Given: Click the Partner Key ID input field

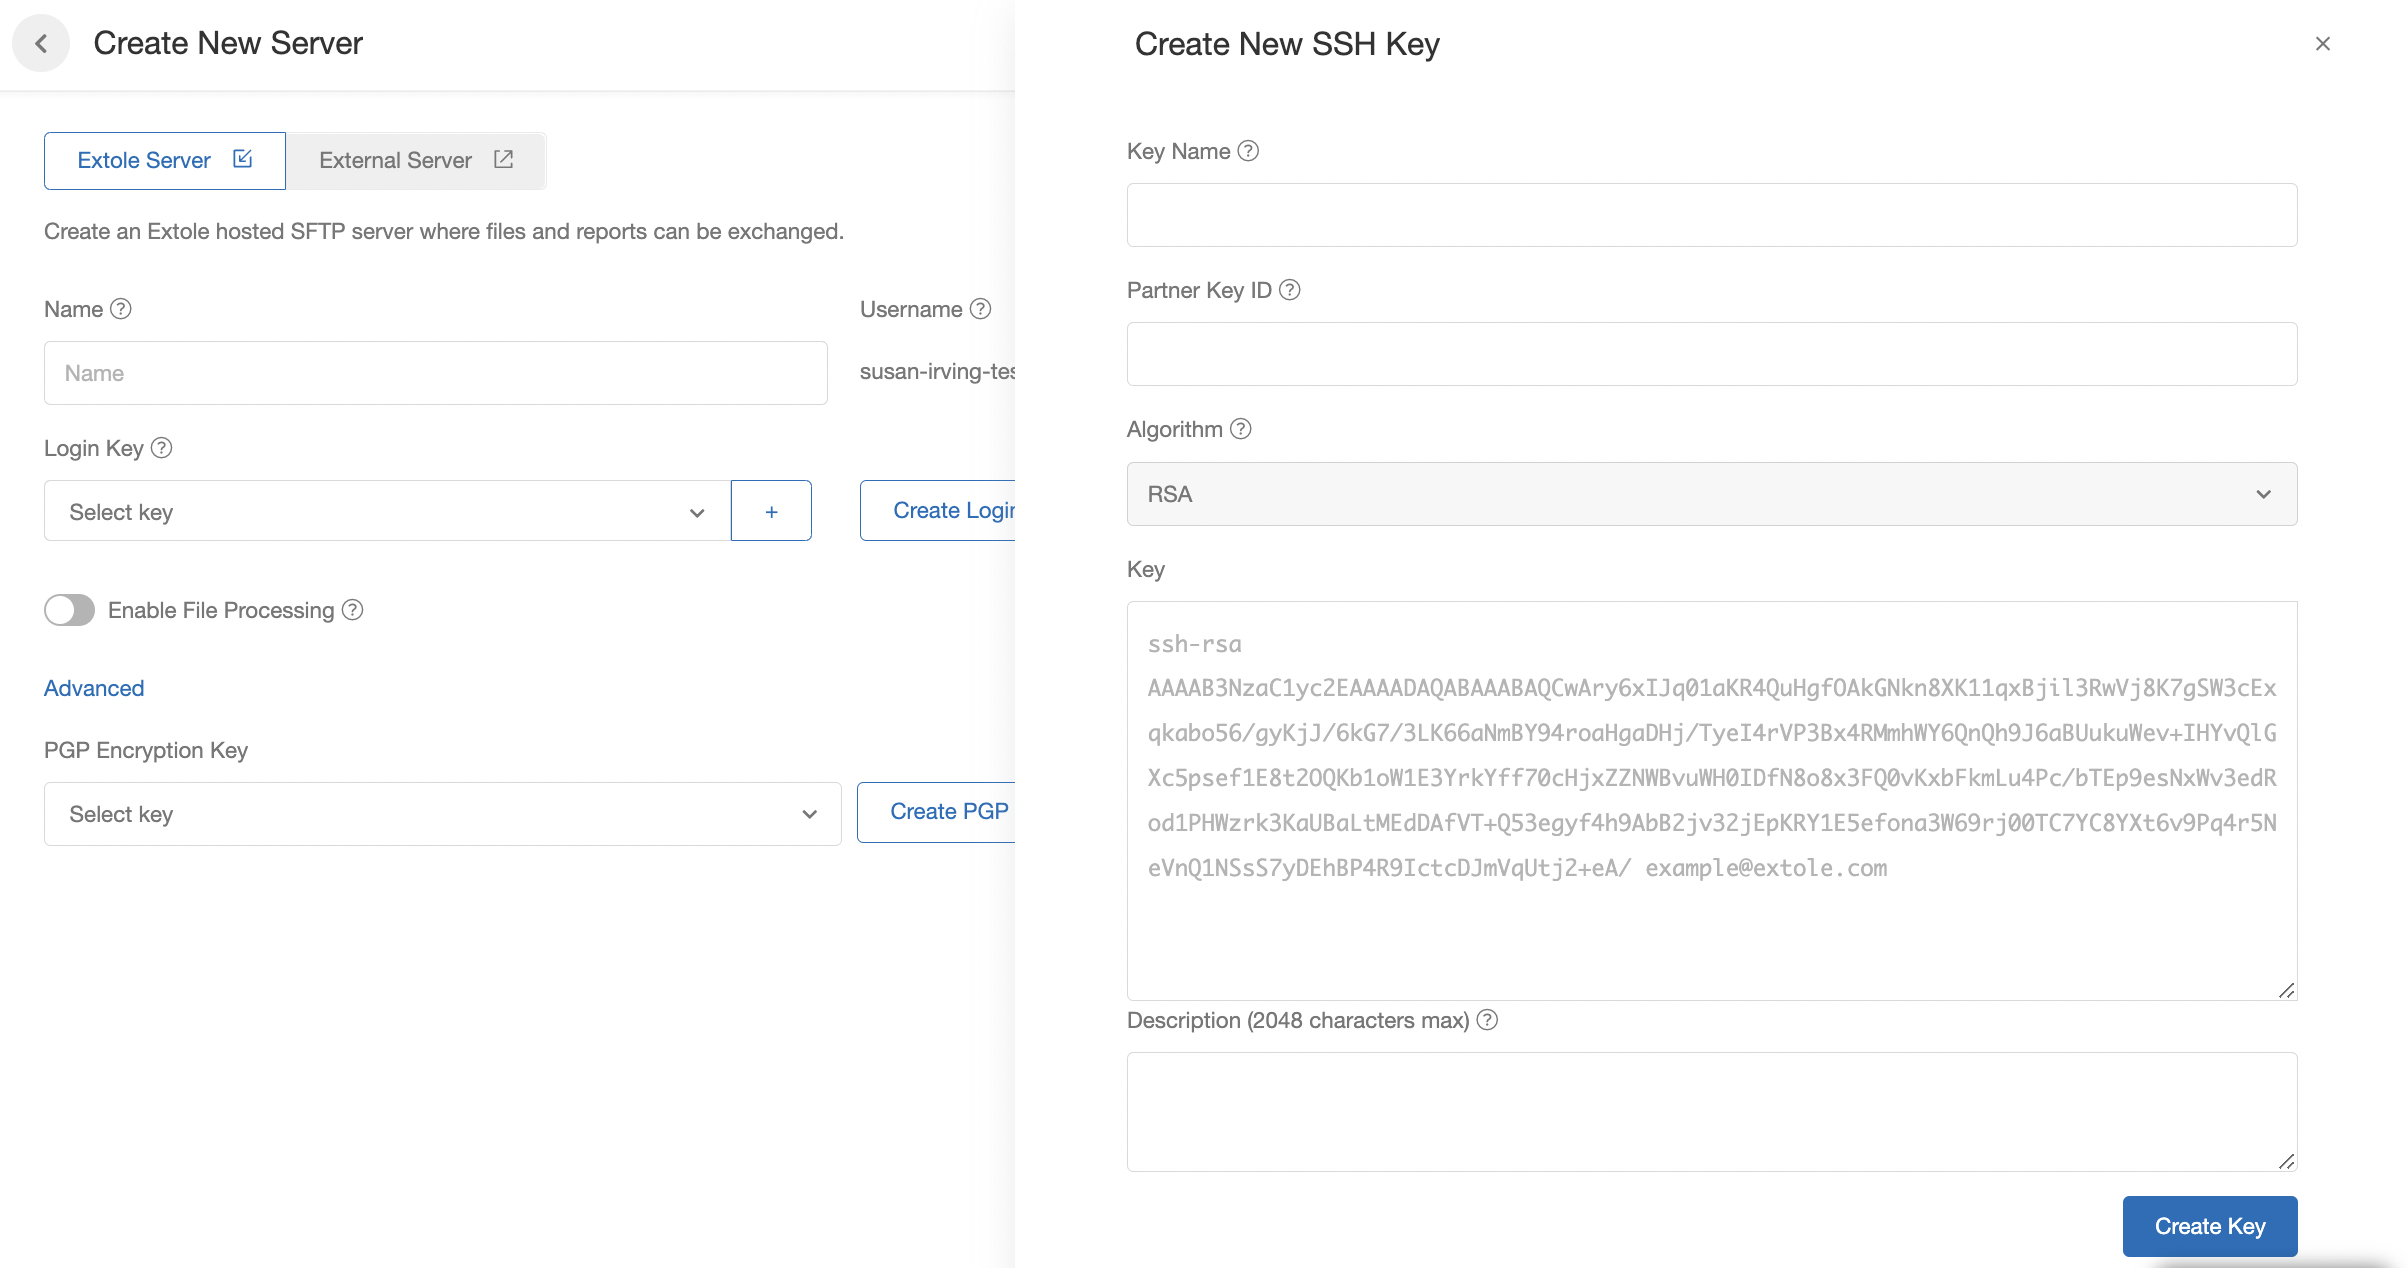Looking at the screenshot, I should click(x=1712, y=354).
